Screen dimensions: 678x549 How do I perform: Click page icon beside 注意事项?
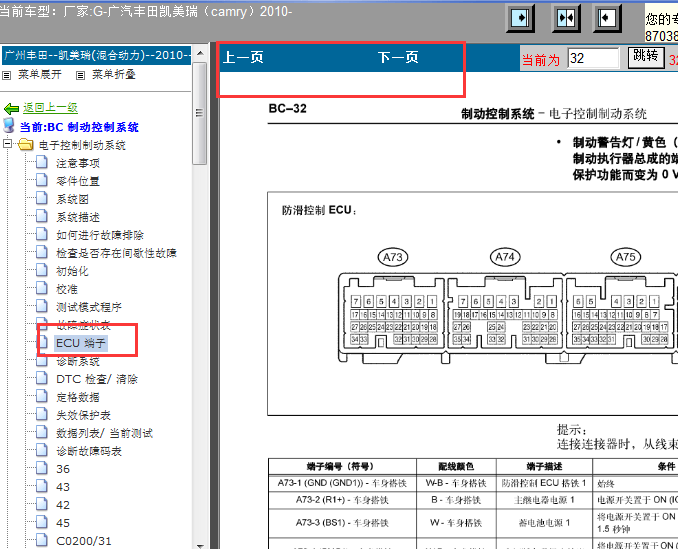click(42, 162)
